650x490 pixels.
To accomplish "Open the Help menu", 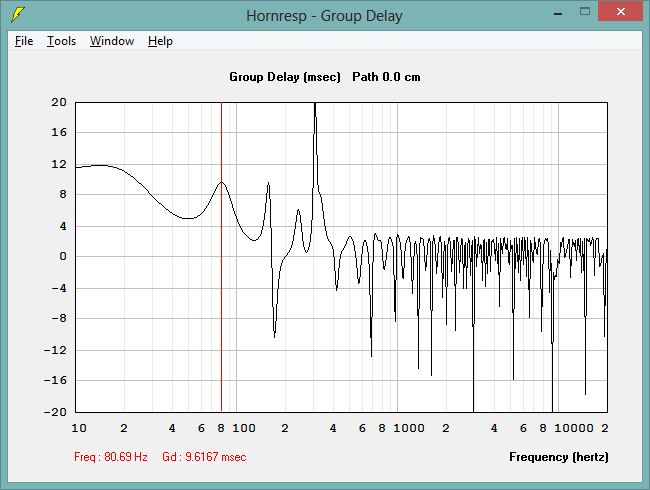I will coord(160,41).
